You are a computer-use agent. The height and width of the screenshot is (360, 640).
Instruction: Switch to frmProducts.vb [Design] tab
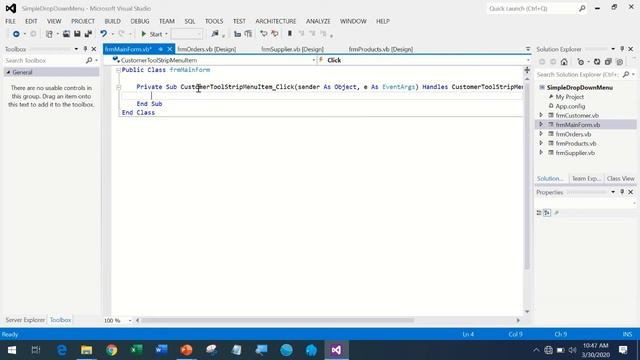pos(381,49)
